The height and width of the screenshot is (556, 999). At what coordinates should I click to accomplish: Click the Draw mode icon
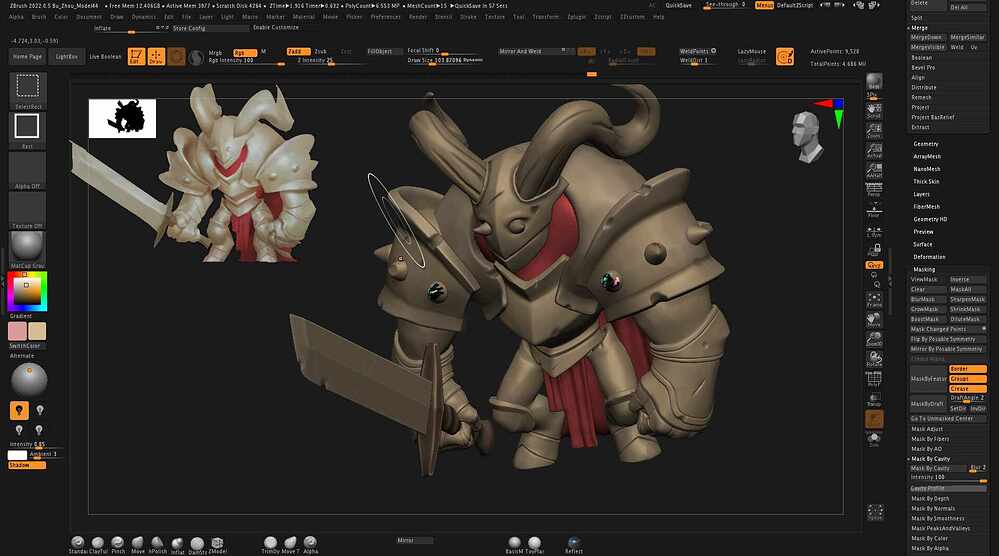tap(156, 57)
